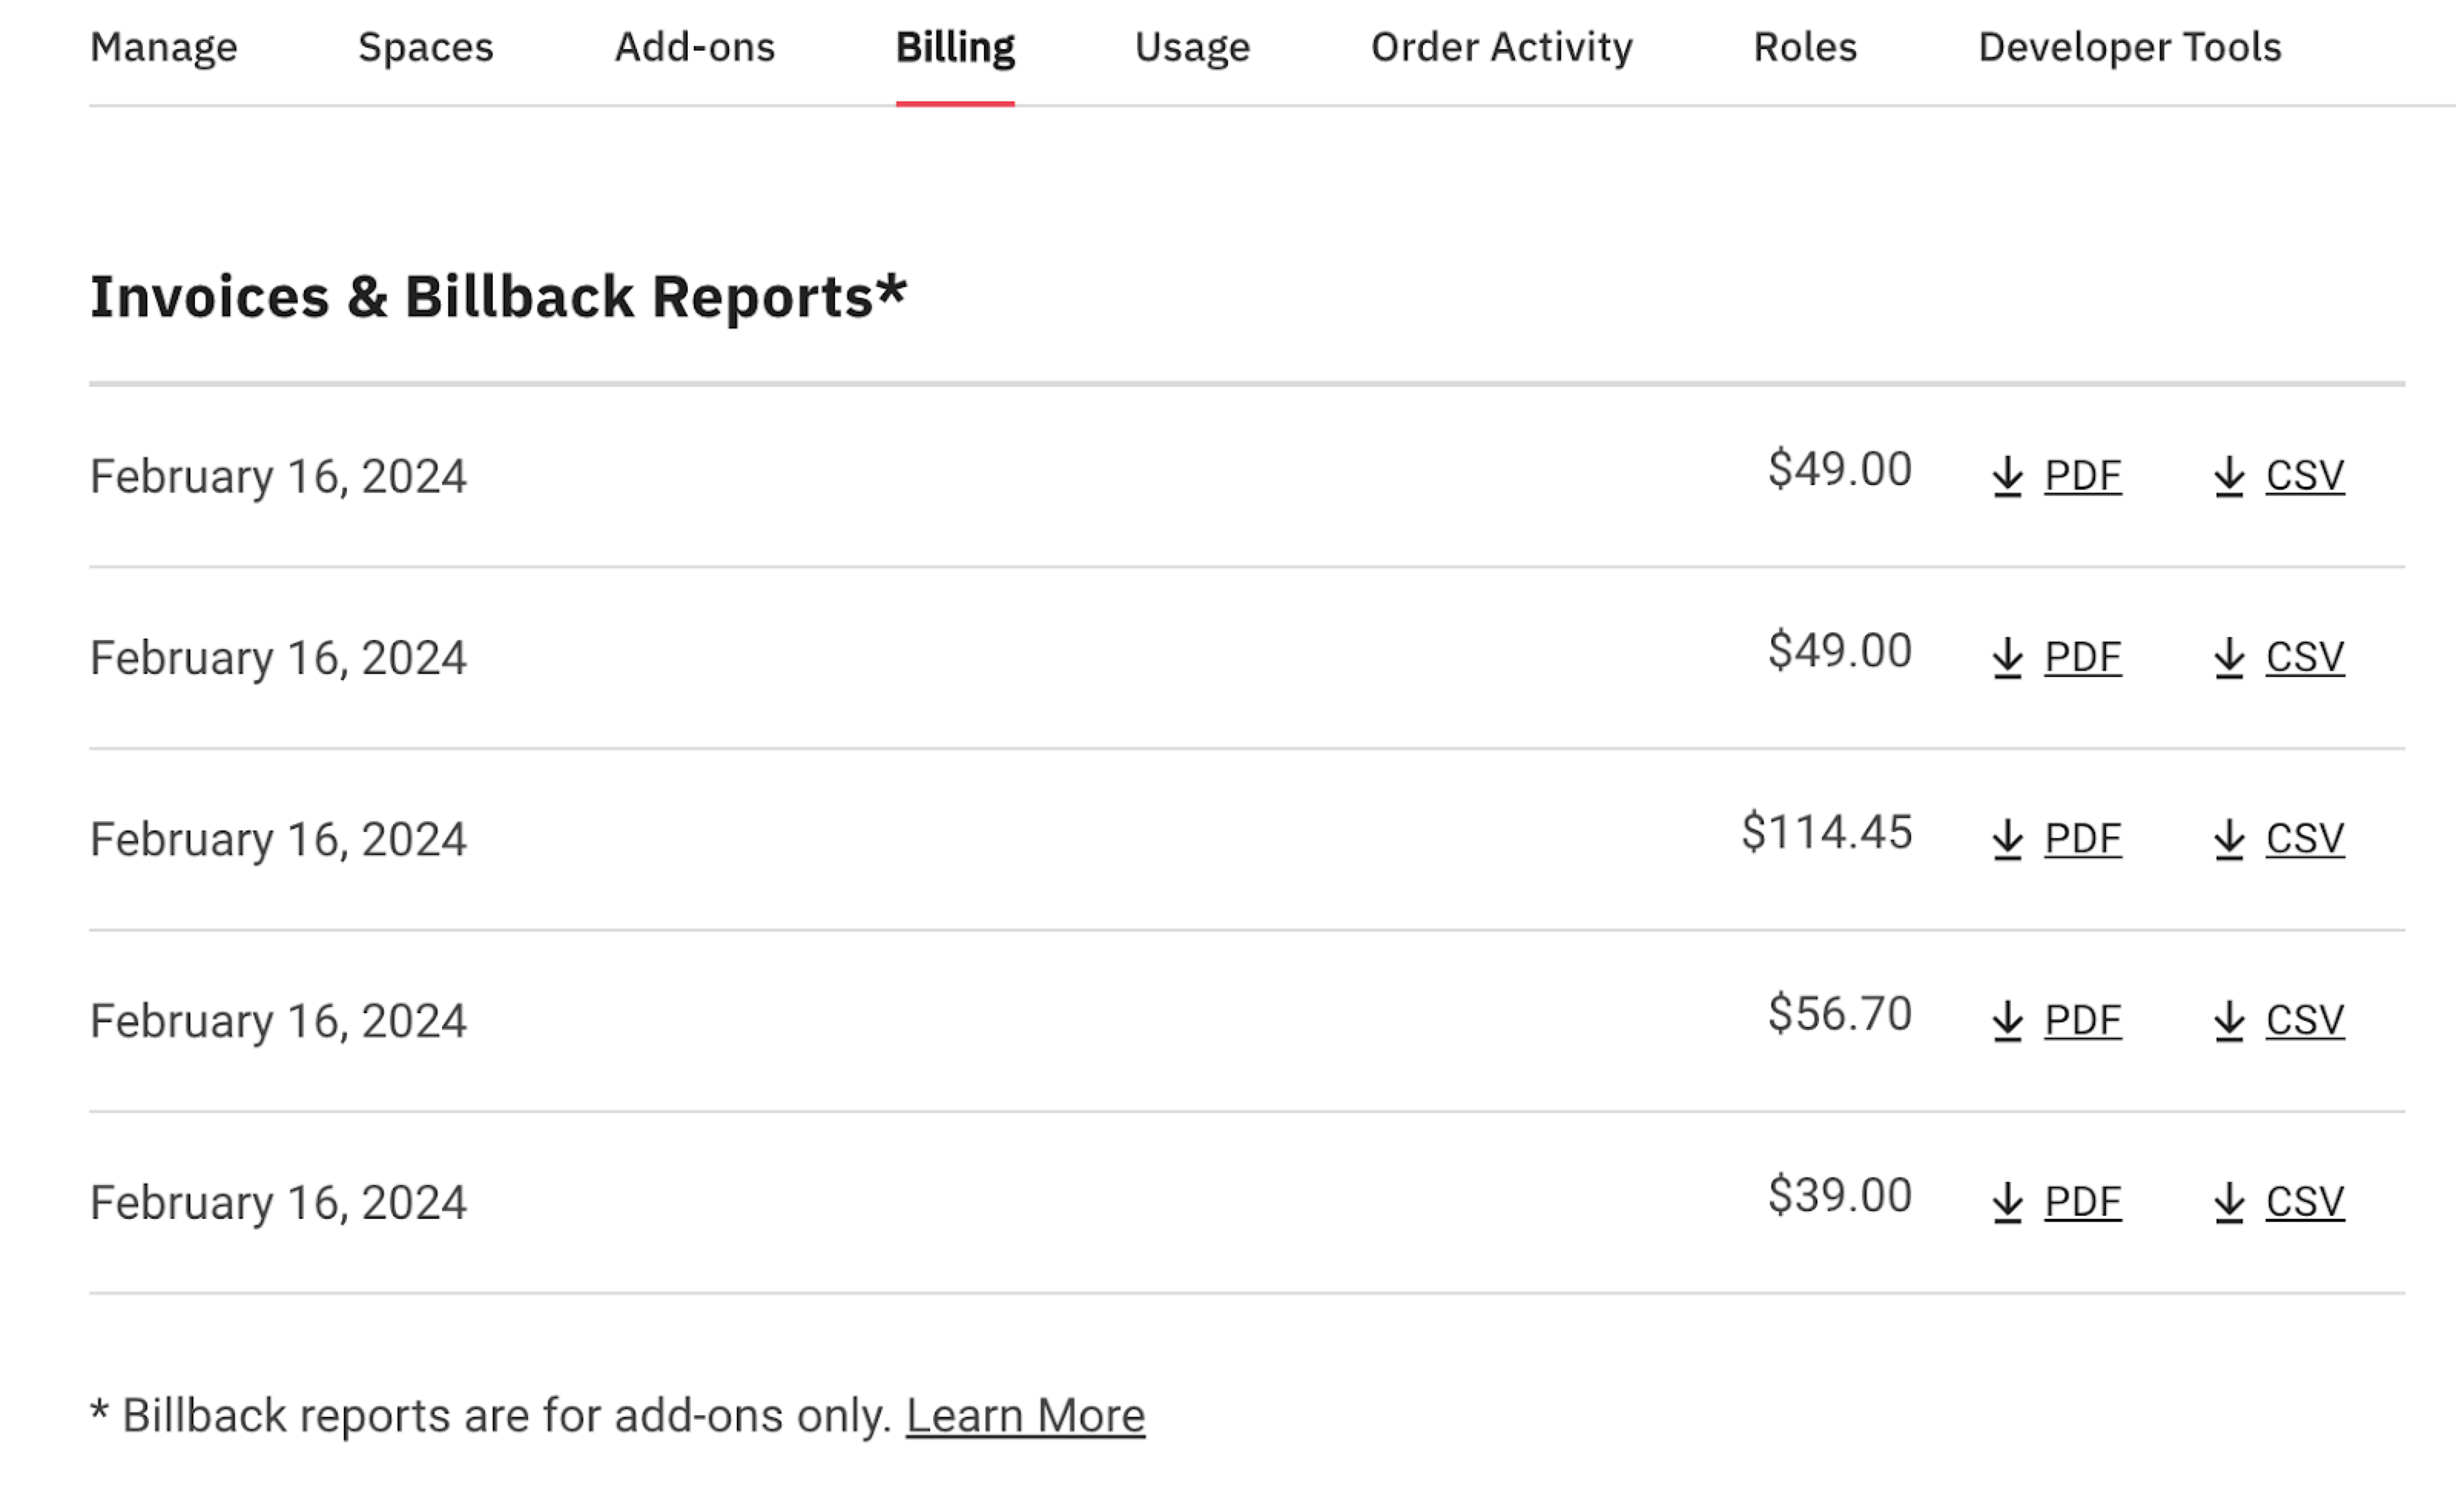Switch to the Developer Tools tab

[2130, 47]
